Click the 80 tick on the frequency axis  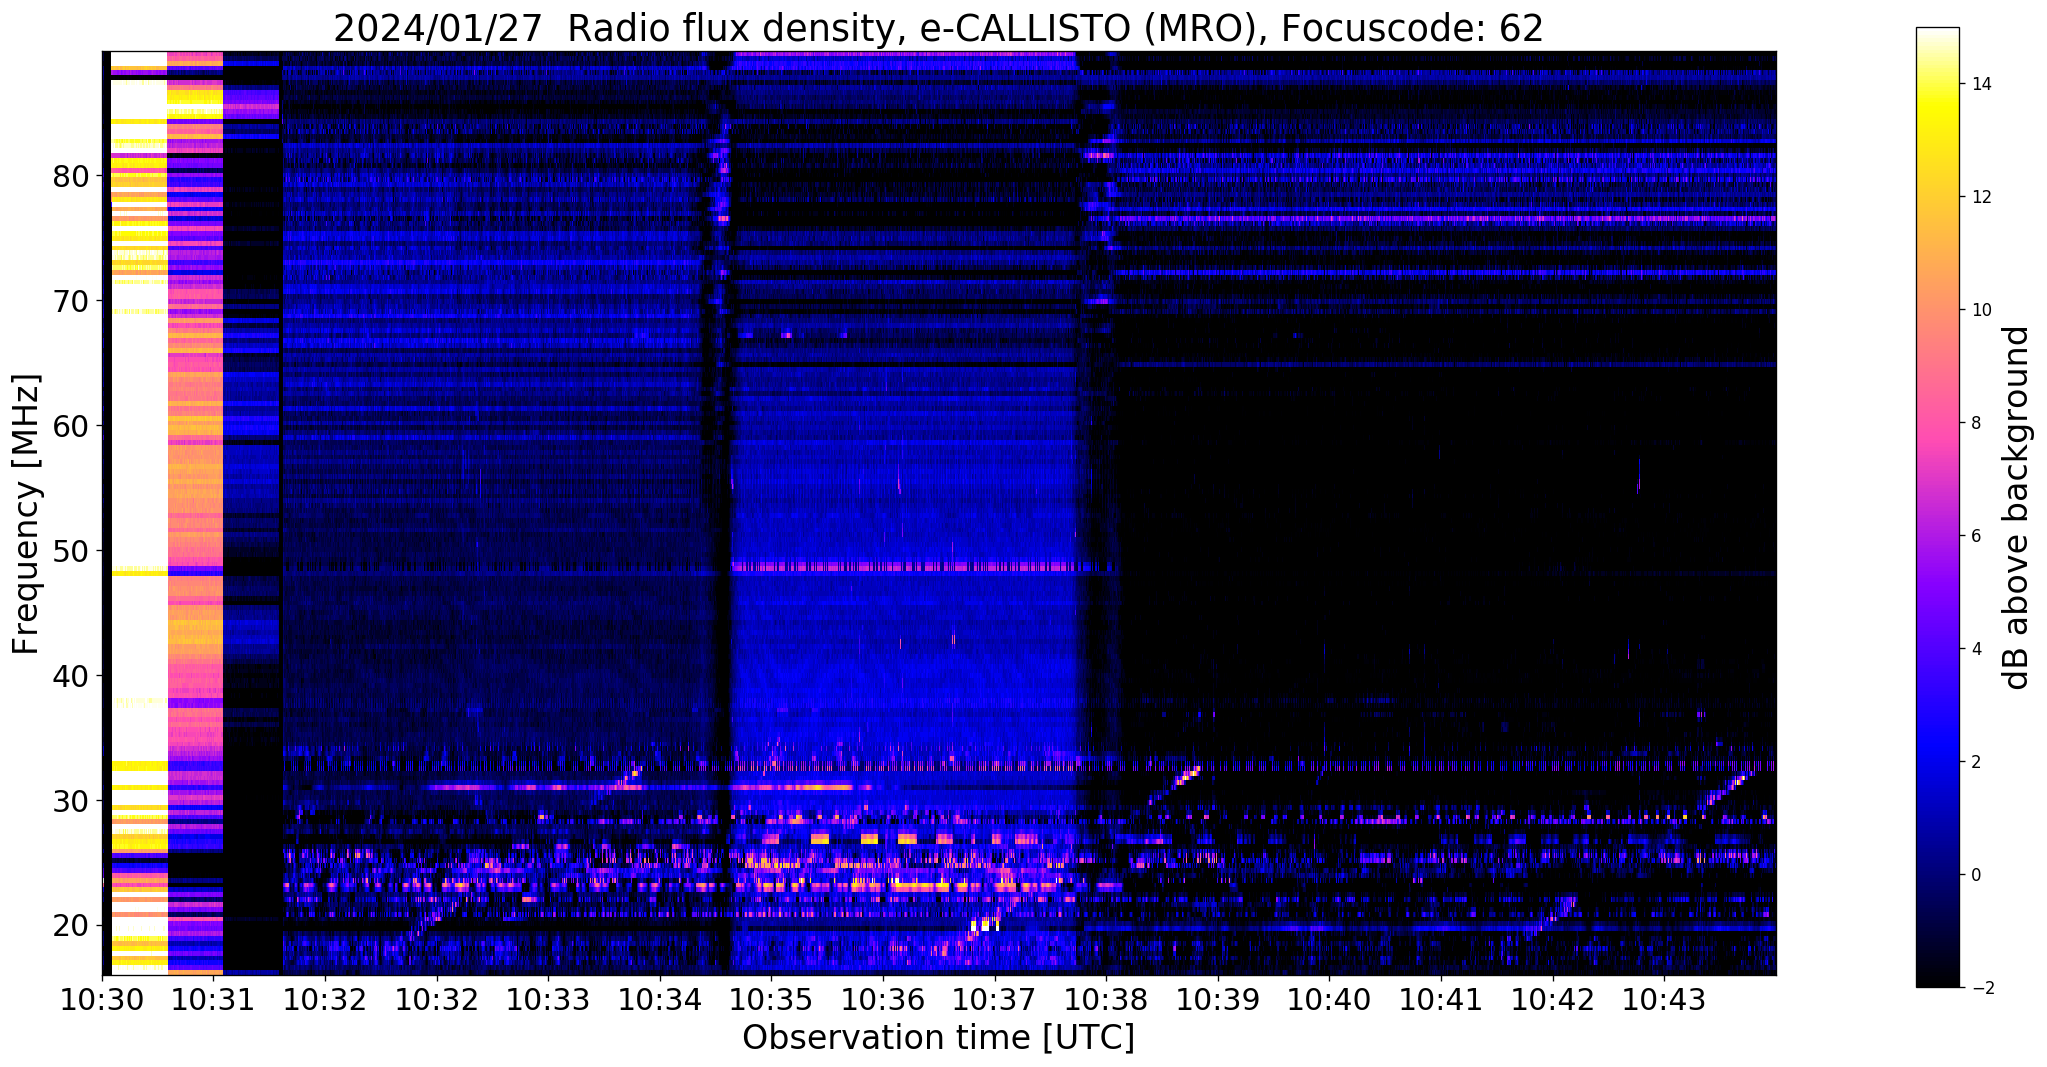pos(71,176)
